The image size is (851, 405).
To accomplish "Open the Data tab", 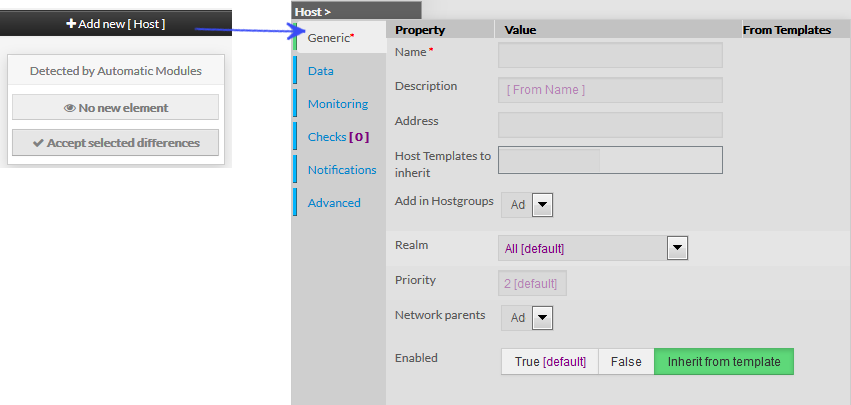I will (x=321, y=71).
